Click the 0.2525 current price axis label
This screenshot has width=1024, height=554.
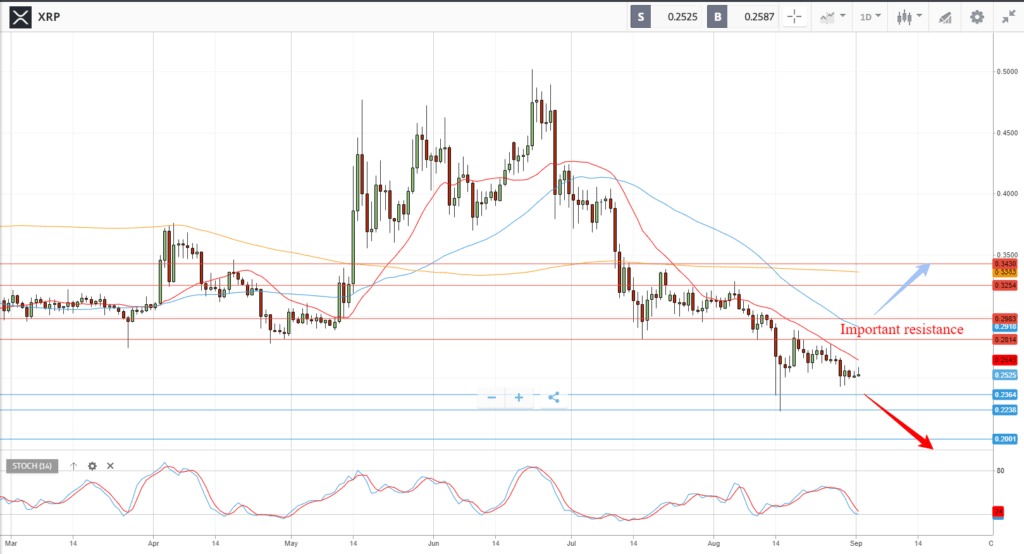click(x=1005, y=375)
